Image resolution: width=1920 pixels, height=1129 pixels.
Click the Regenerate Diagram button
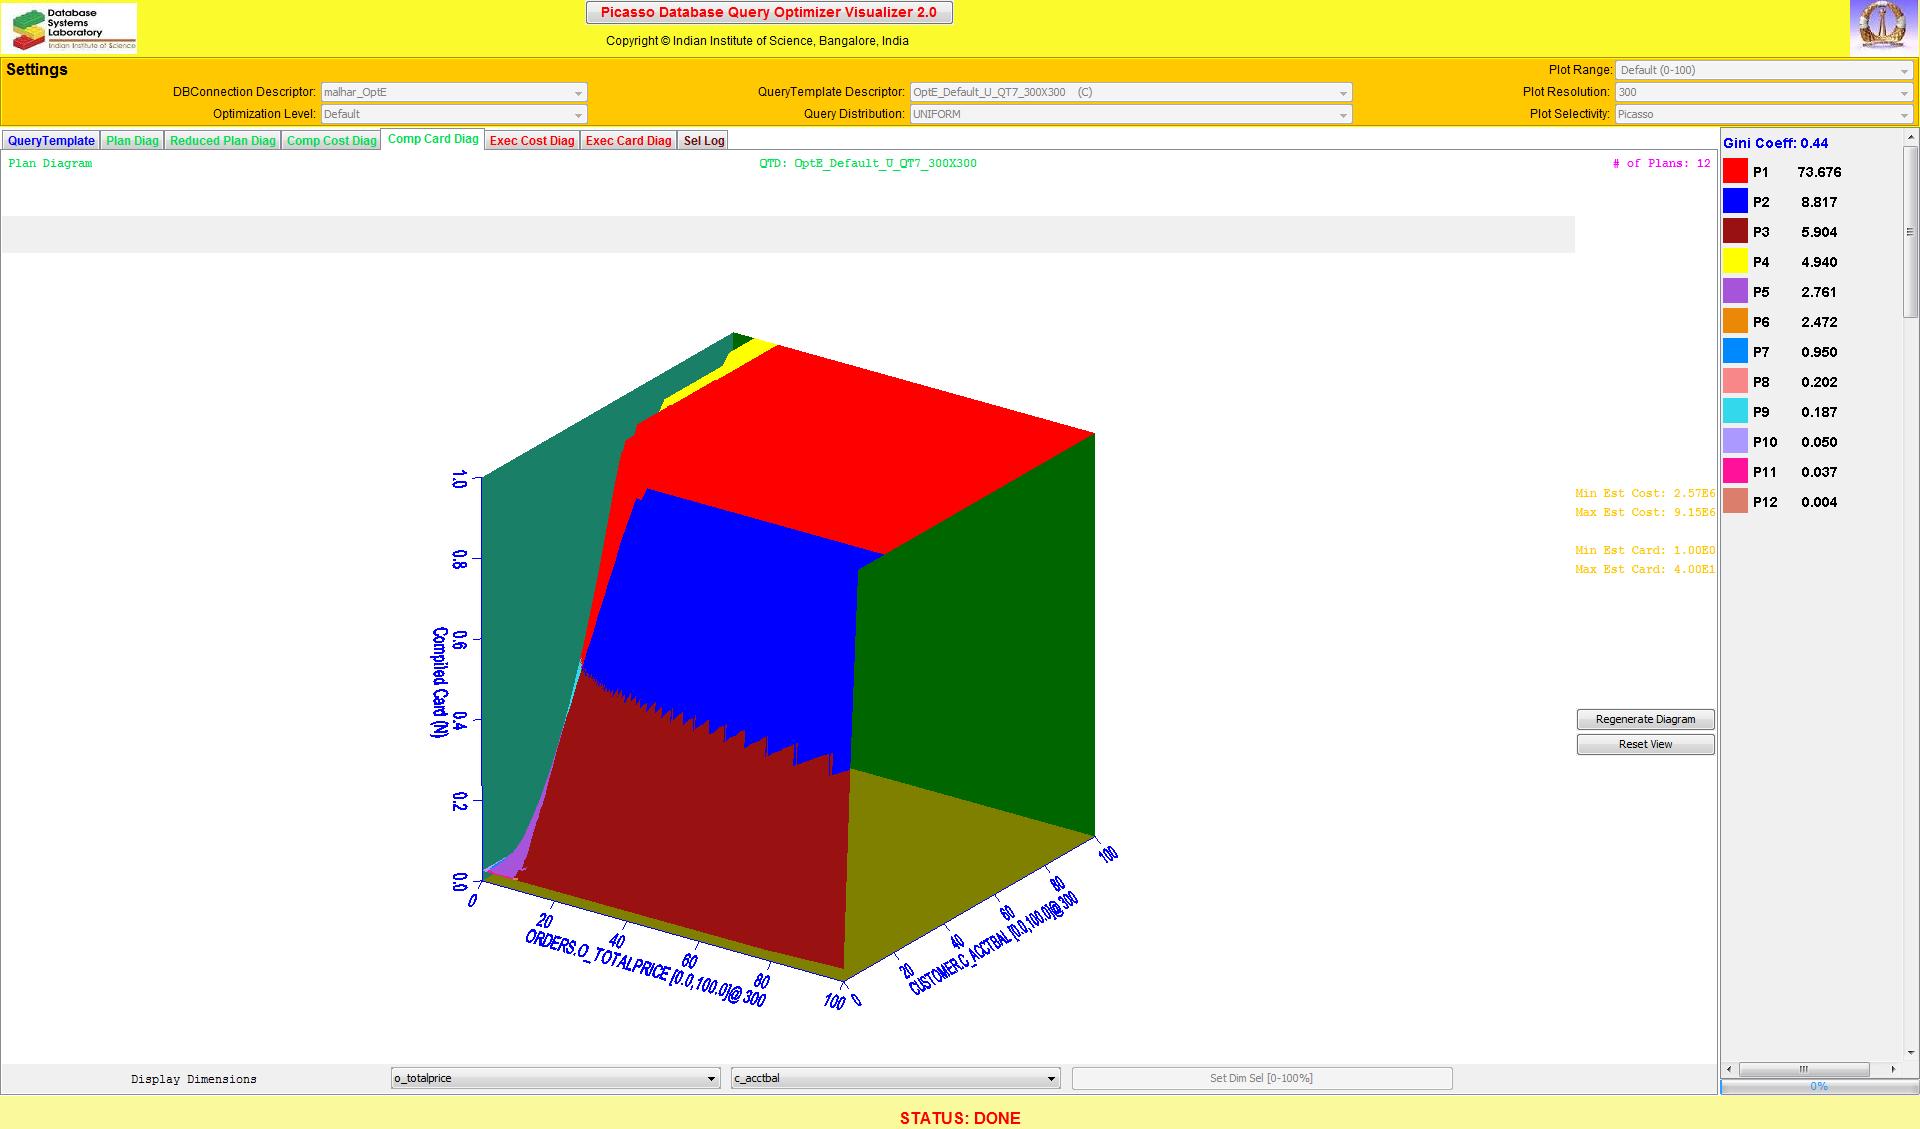(1645, 719)
